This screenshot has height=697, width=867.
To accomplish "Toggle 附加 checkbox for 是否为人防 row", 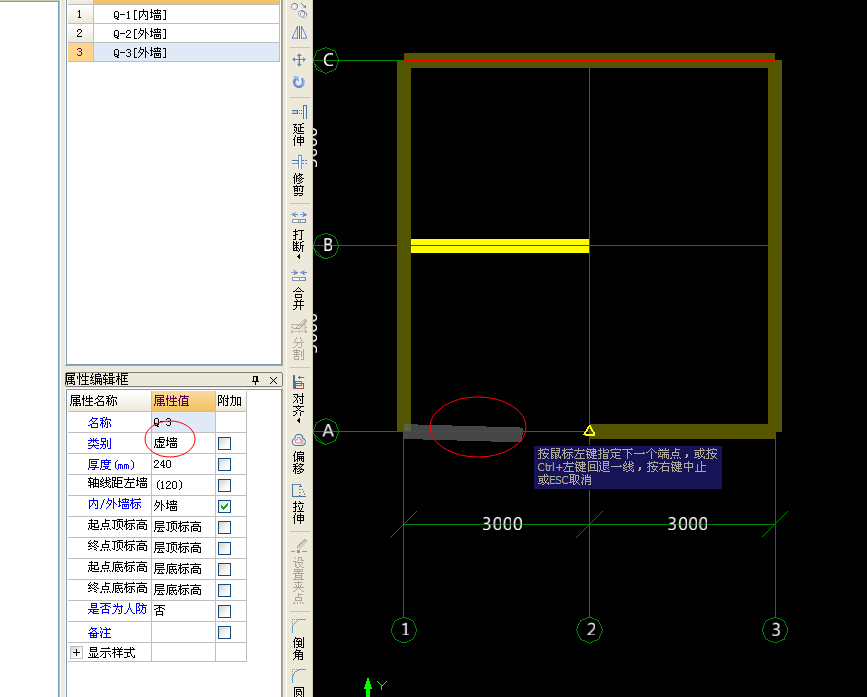I will coord(224,611).
